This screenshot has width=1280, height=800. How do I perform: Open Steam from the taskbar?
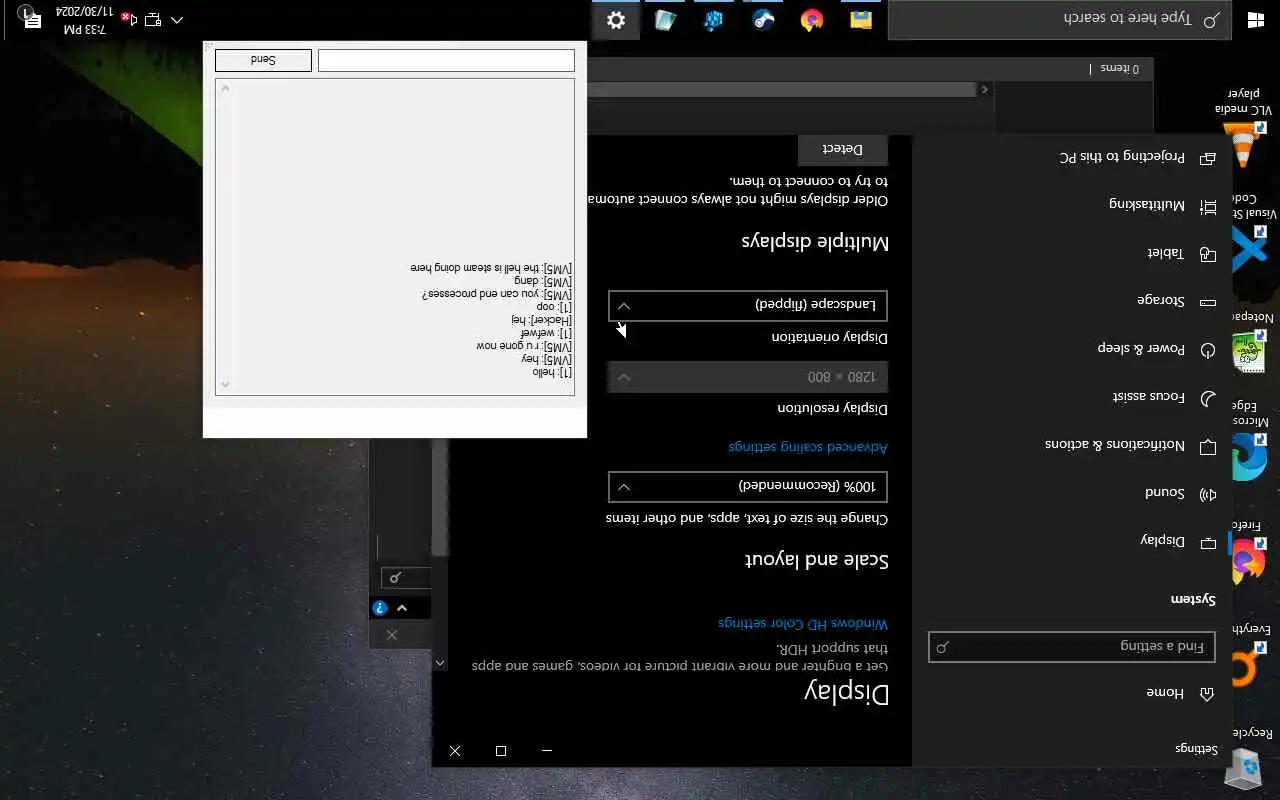763,20
